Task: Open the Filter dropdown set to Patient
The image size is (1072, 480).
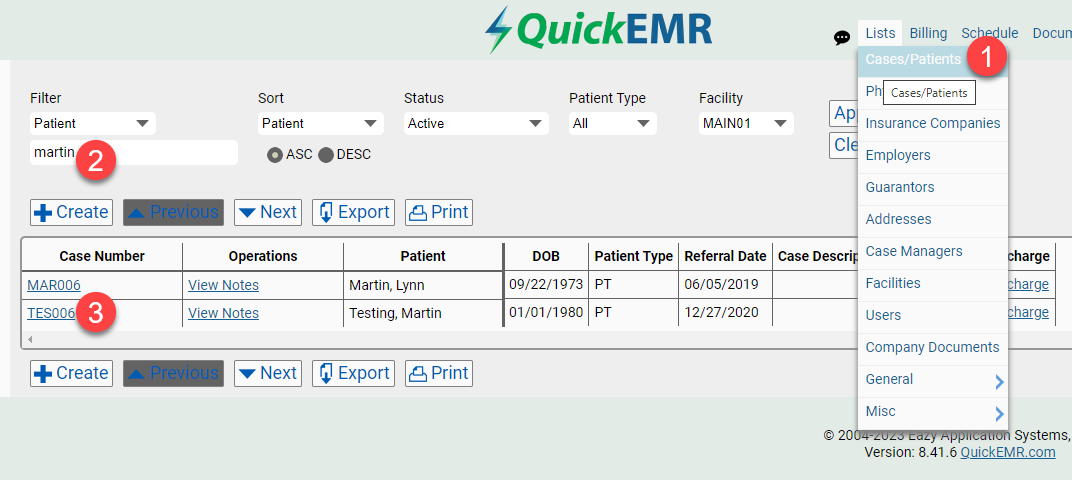Action: [x=93, y=124]
